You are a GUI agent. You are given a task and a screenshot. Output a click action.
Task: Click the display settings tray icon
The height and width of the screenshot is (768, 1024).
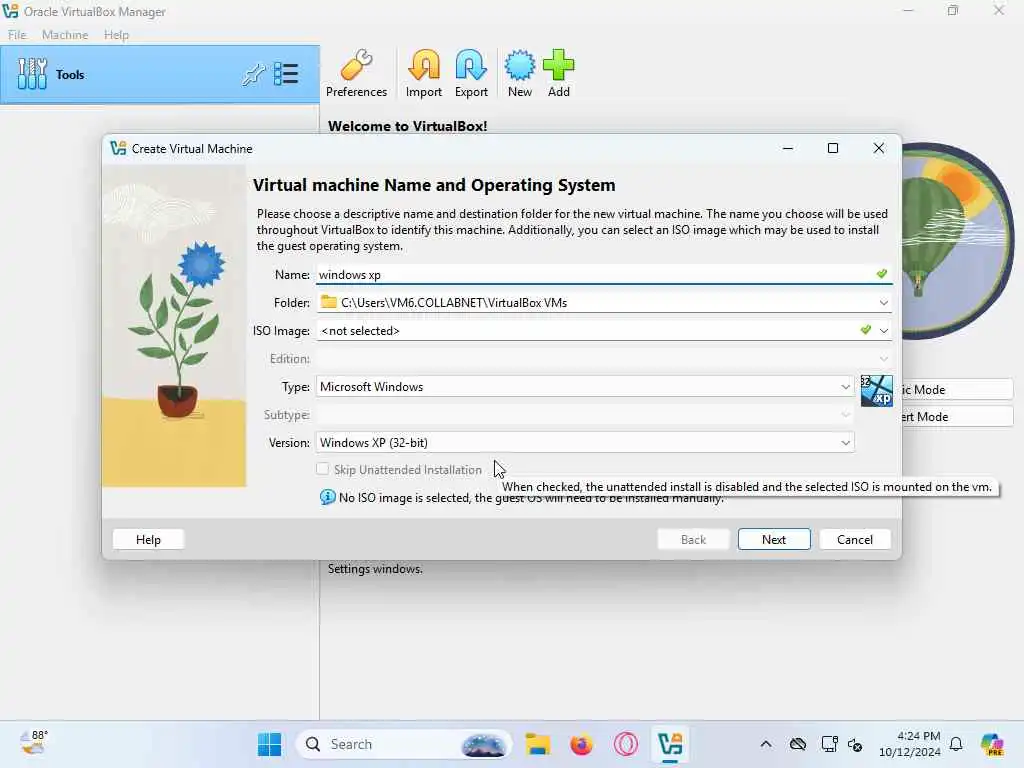coord(829,744)
